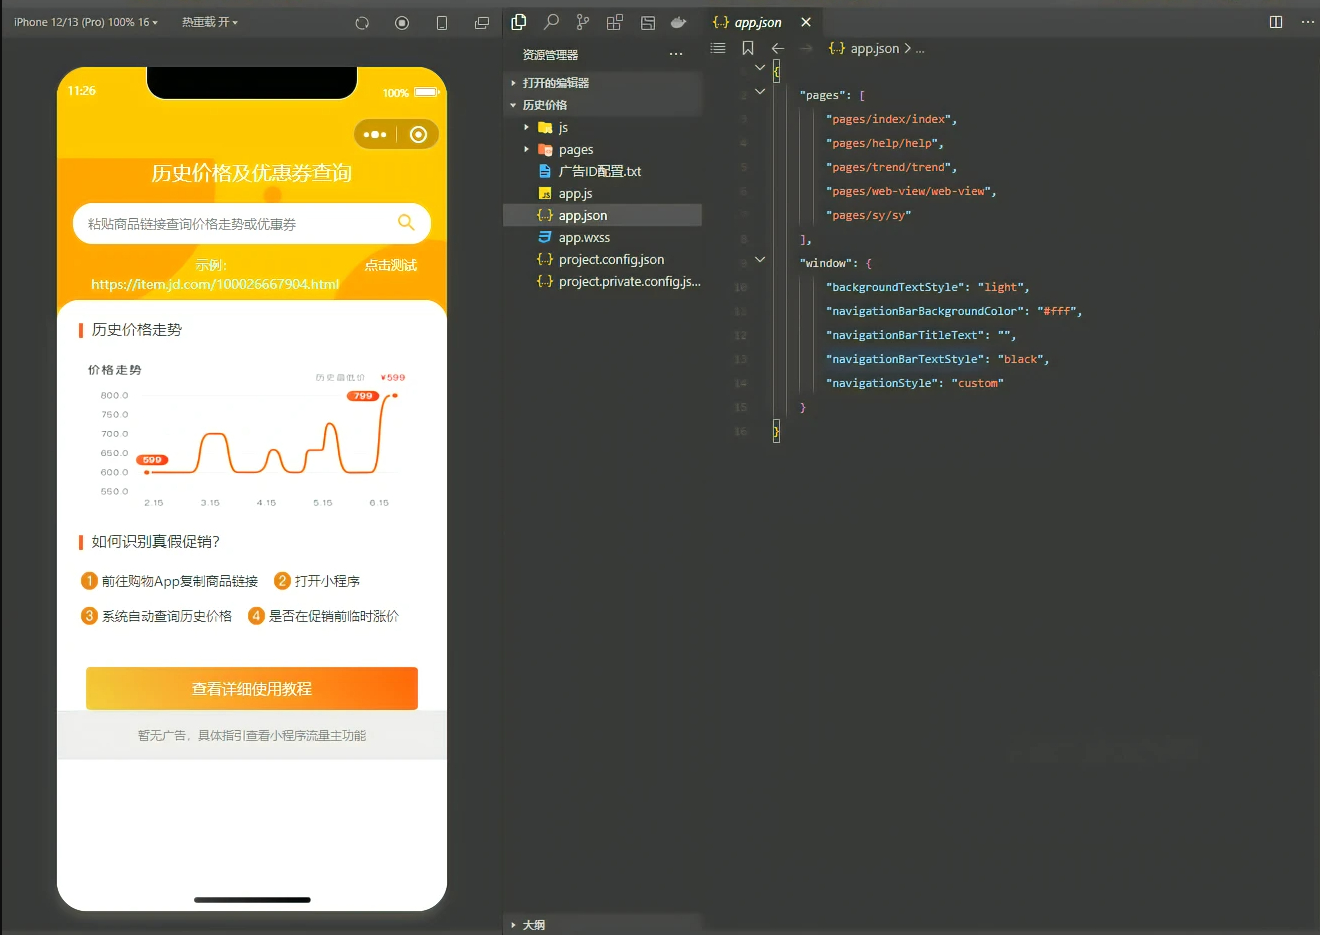Image resolution: width=1320 pixels, height=935 pixels.
Task: Collapse the "window" object fold arrow
Action: click(760, 260)
